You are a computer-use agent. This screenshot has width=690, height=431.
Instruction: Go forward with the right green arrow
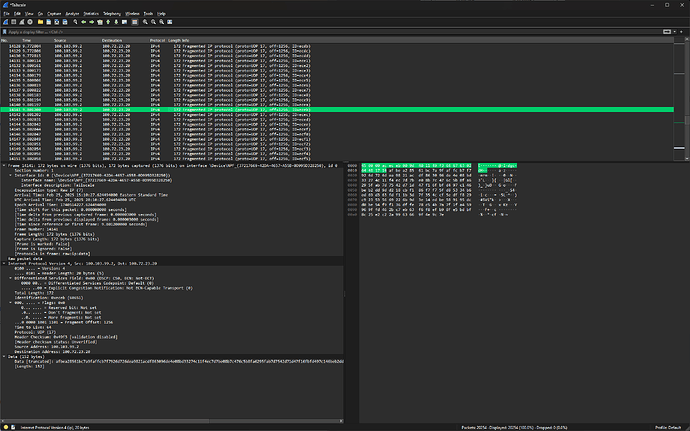tap(92, 22)
